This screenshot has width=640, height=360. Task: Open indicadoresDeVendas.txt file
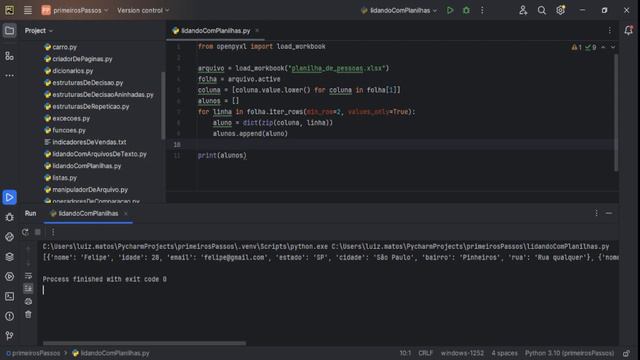85,142
